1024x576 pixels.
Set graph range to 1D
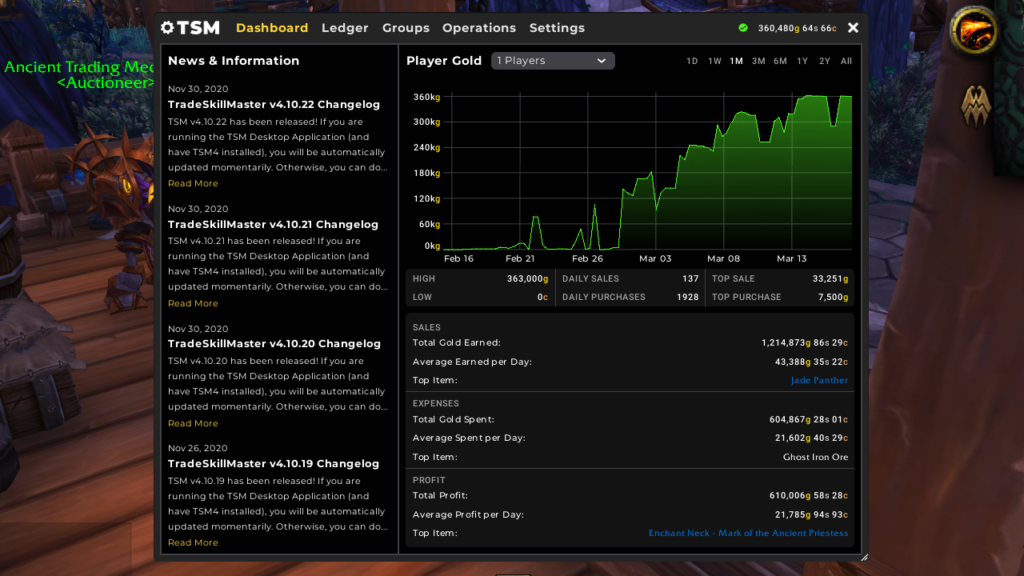click(692, 61)
